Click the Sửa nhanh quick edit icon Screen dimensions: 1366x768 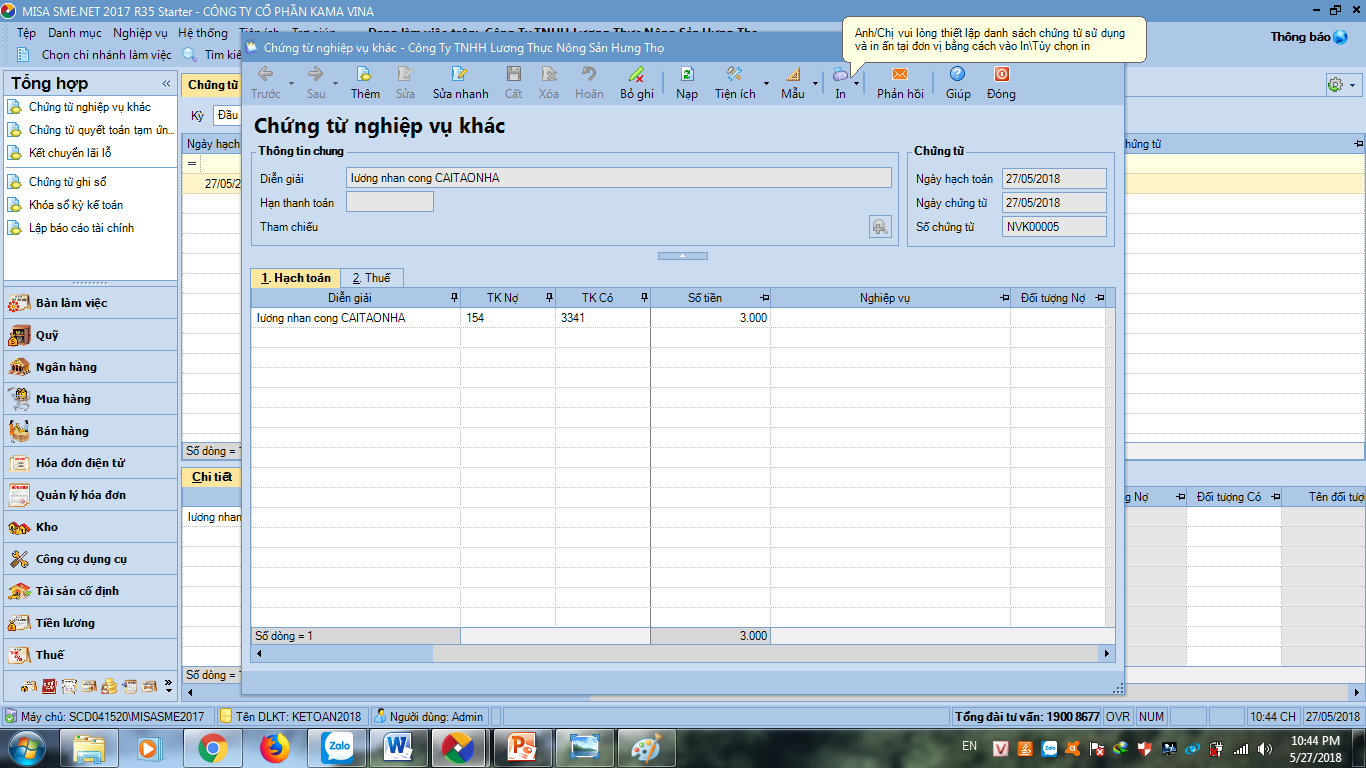(x=460, y=74)
